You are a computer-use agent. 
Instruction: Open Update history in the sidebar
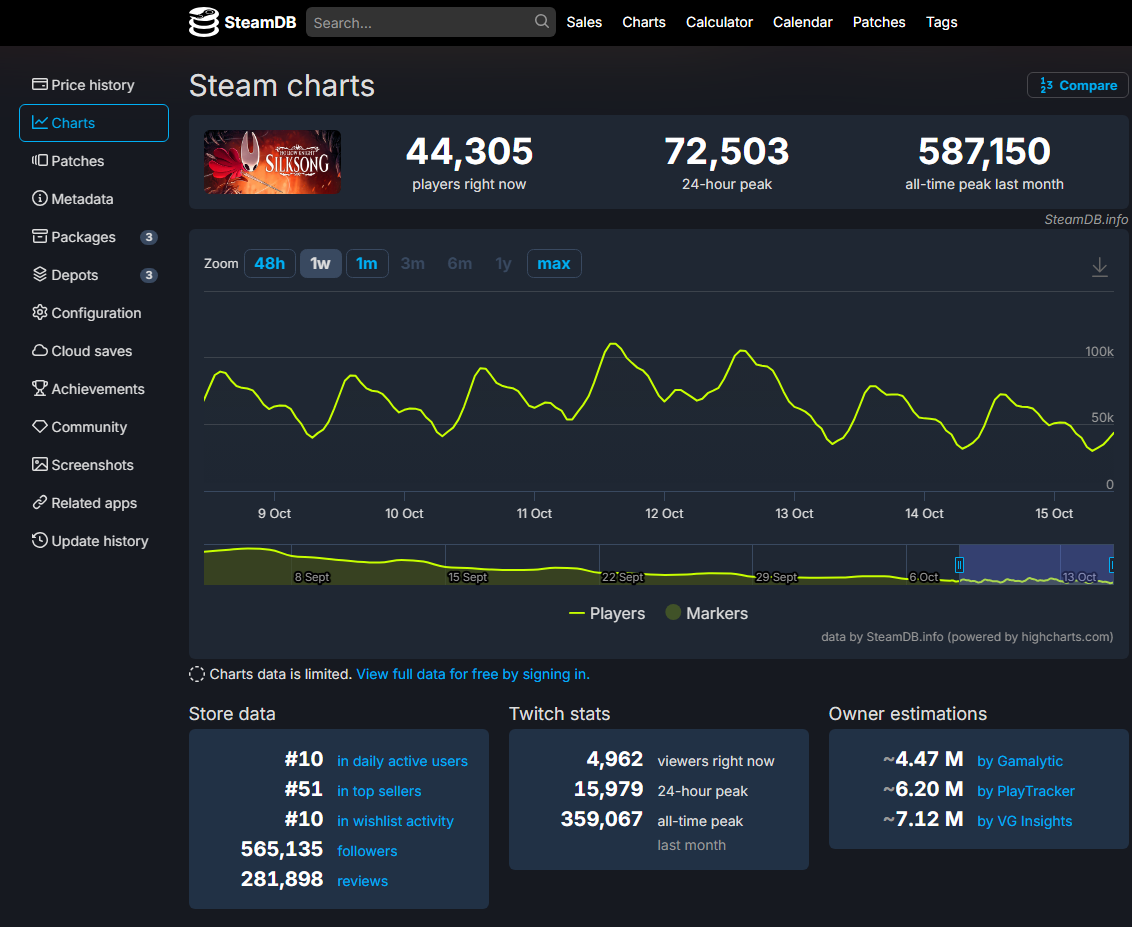tap(94, 541)
